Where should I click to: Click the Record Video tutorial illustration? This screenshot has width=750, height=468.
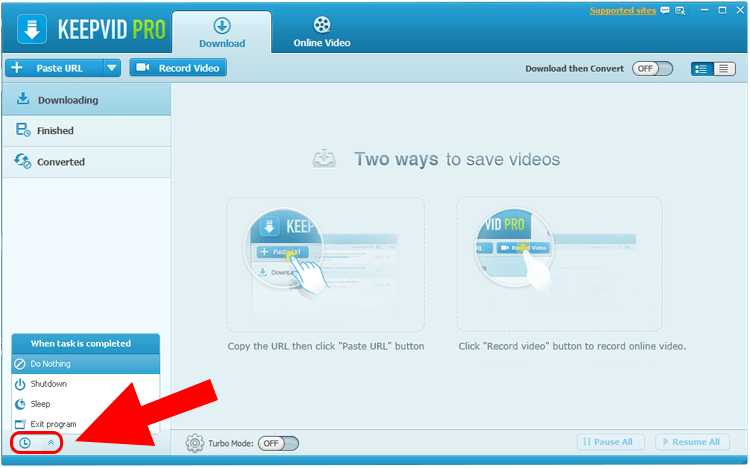coord(560,263)
